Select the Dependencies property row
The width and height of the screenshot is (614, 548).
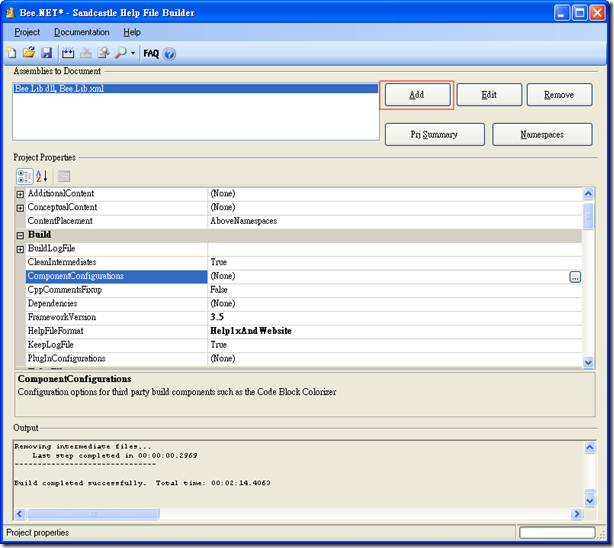click(x=304, y=304)
